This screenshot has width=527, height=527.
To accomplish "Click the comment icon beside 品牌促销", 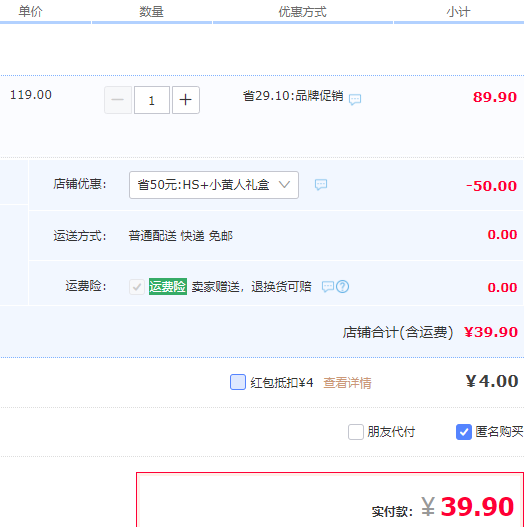I will [355, 99].
